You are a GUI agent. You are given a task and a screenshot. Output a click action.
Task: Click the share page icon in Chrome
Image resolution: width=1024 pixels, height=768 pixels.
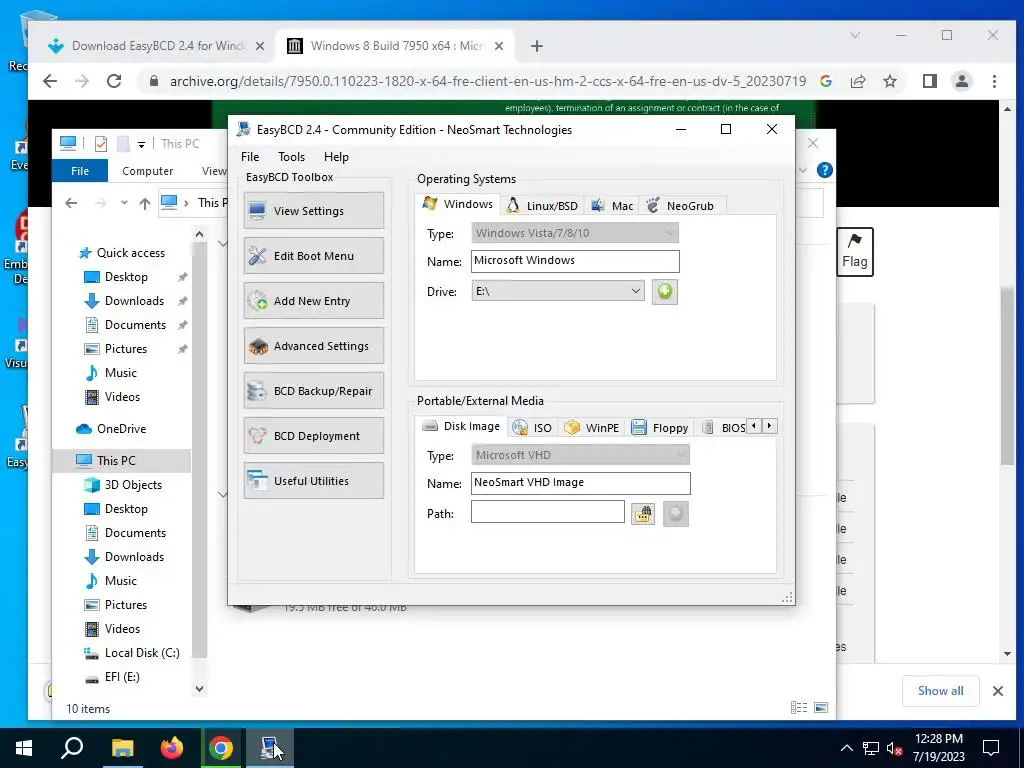click(857, 81)
